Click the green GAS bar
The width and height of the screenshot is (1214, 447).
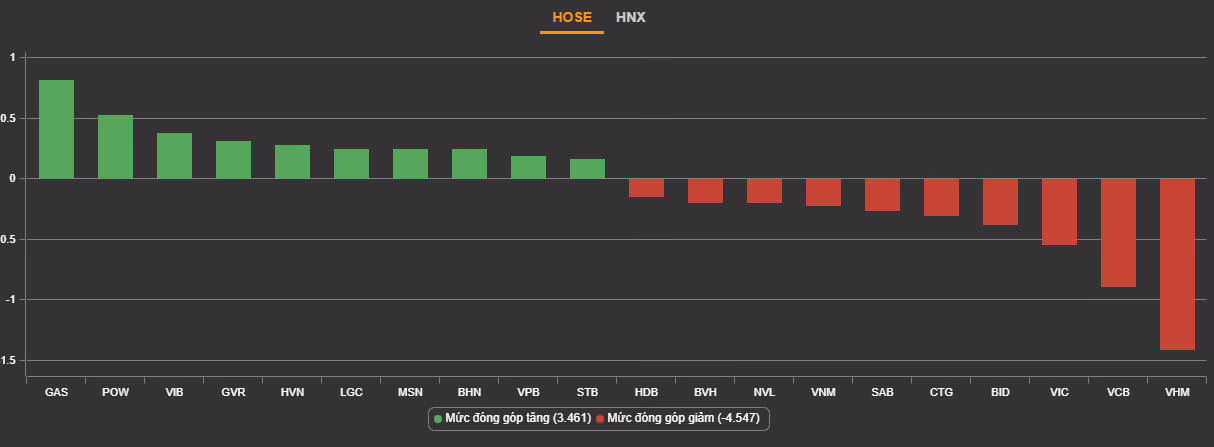tap(56, 129)
